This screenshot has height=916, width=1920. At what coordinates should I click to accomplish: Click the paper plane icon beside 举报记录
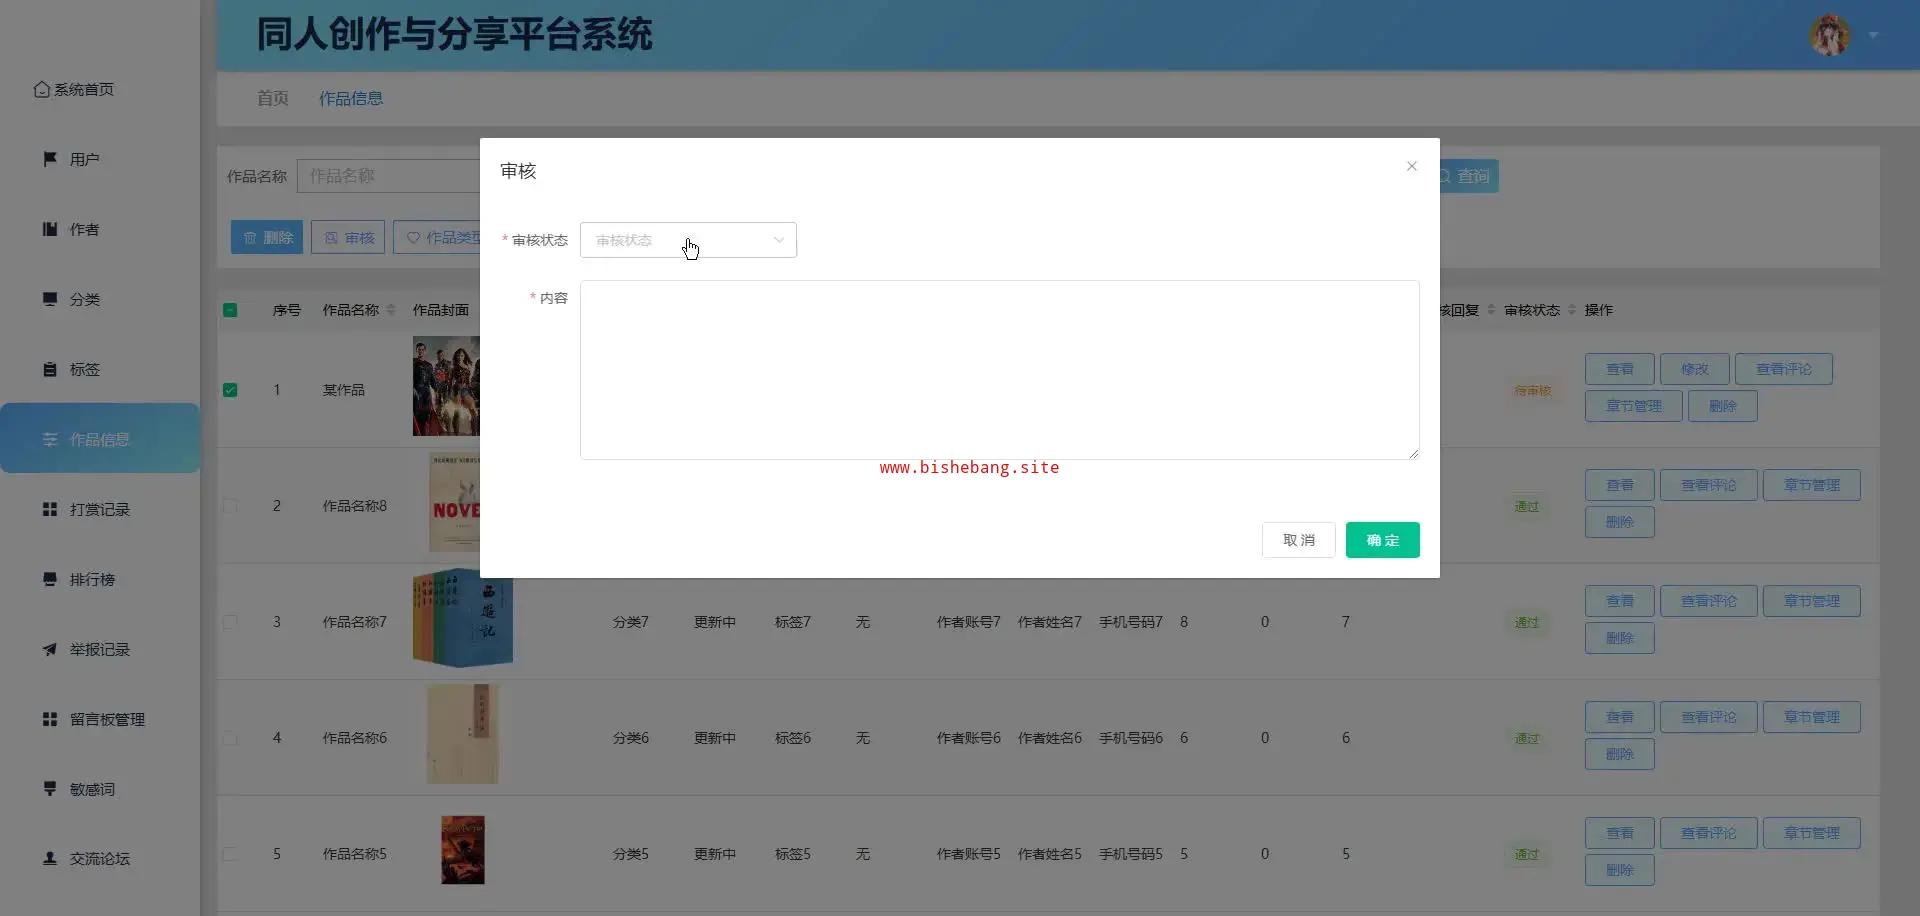[x=50, y=649]
